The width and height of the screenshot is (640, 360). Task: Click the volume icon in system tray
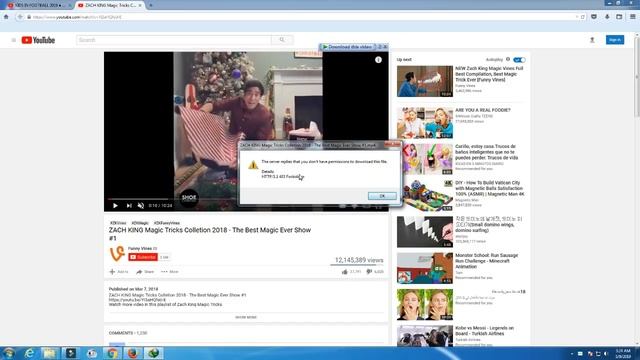(606, 353)
